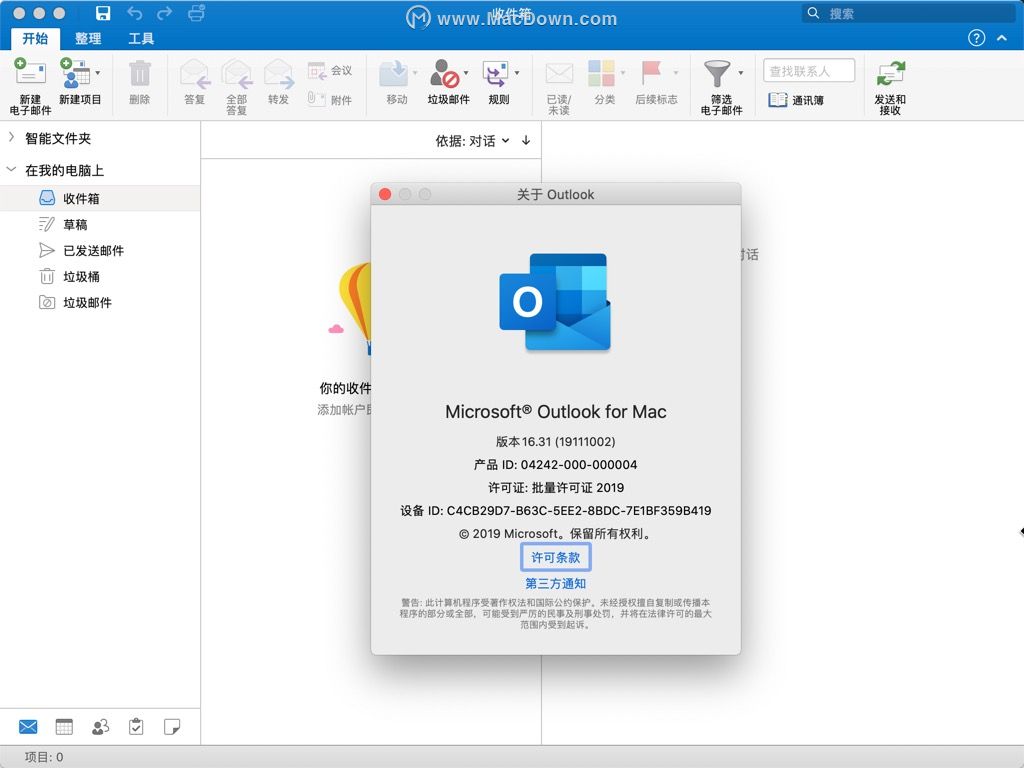Click the 查找联系人 search contacts field
The width and height of the screenshot is (1024, 768).
click(809, 71)
